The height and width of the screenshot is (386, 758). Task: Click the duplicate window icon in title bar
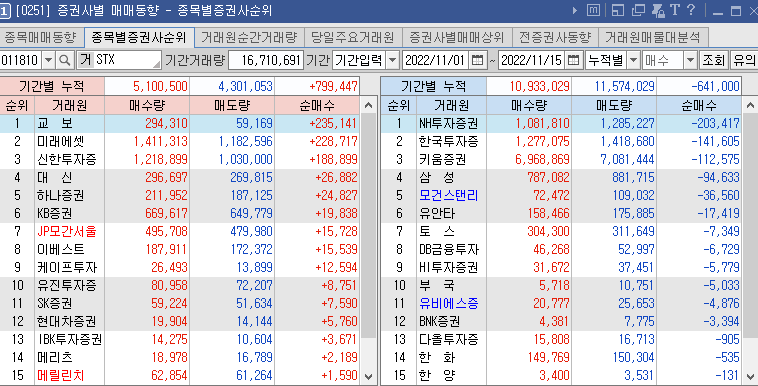[x=639, y=10]
